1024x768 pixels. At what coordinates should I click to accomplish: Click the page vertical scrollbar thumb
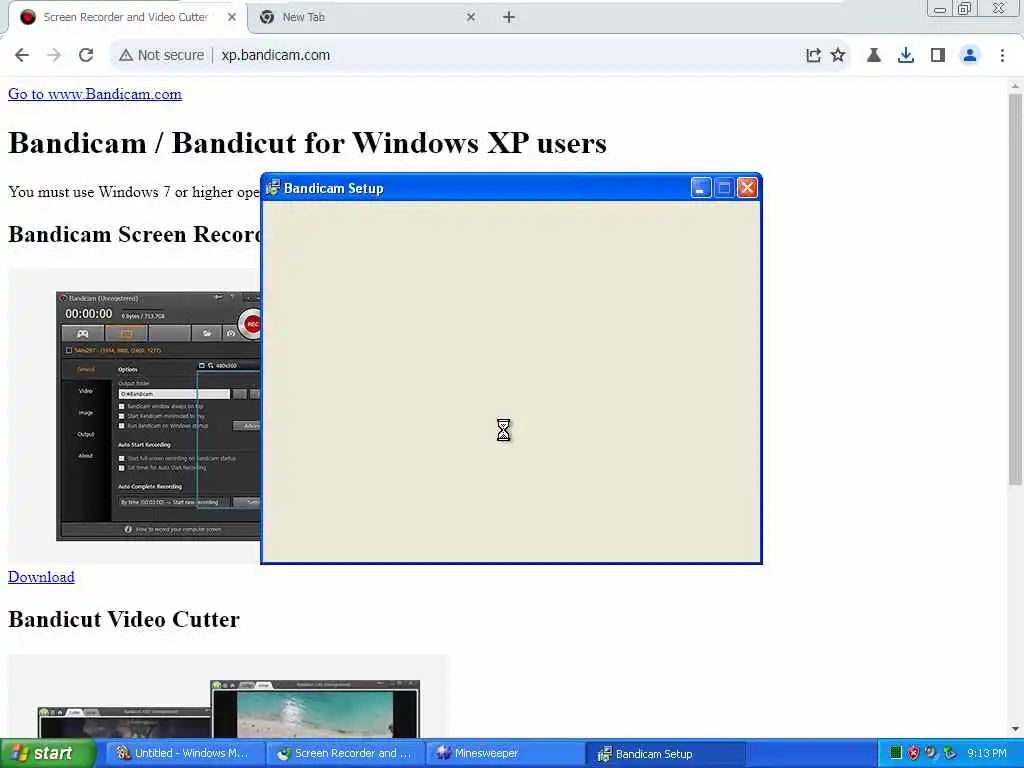click(x=1015, y=289)
